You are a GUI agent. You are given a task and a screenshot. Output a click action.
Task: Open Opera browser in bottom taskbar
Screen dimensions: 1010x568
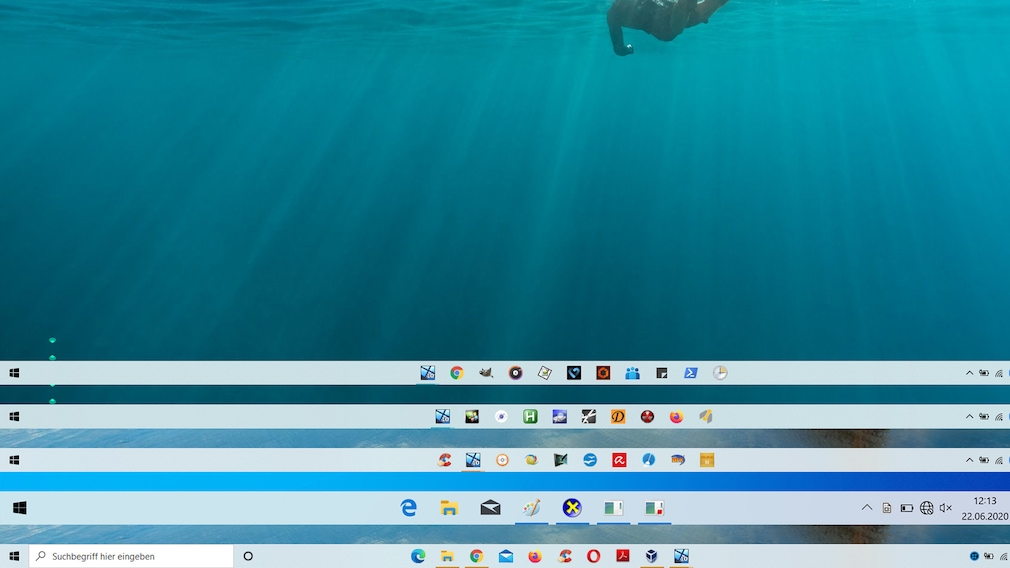click(x=593, y=556)
